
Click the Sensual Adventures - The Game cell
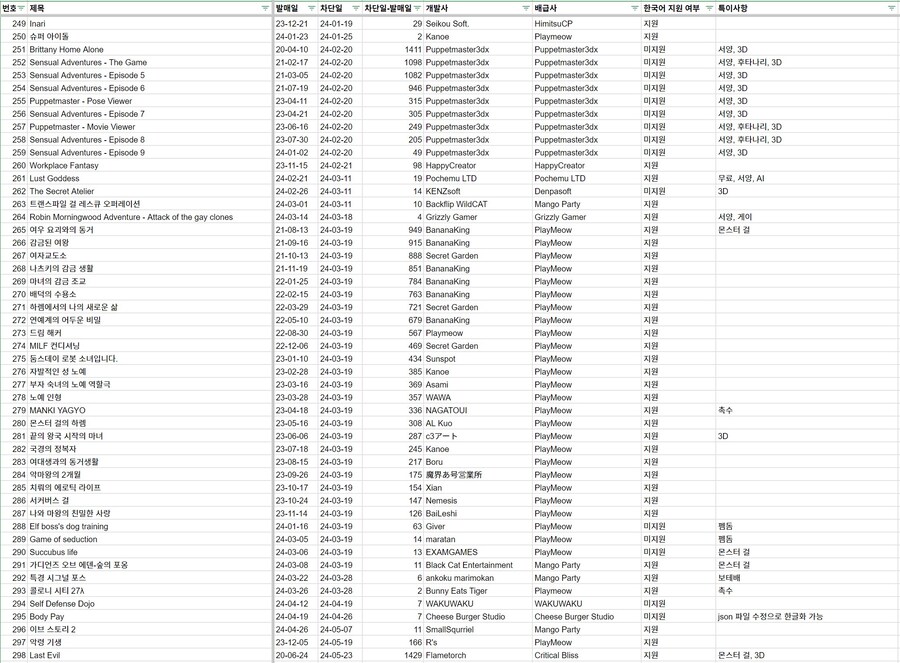[151, 62]
